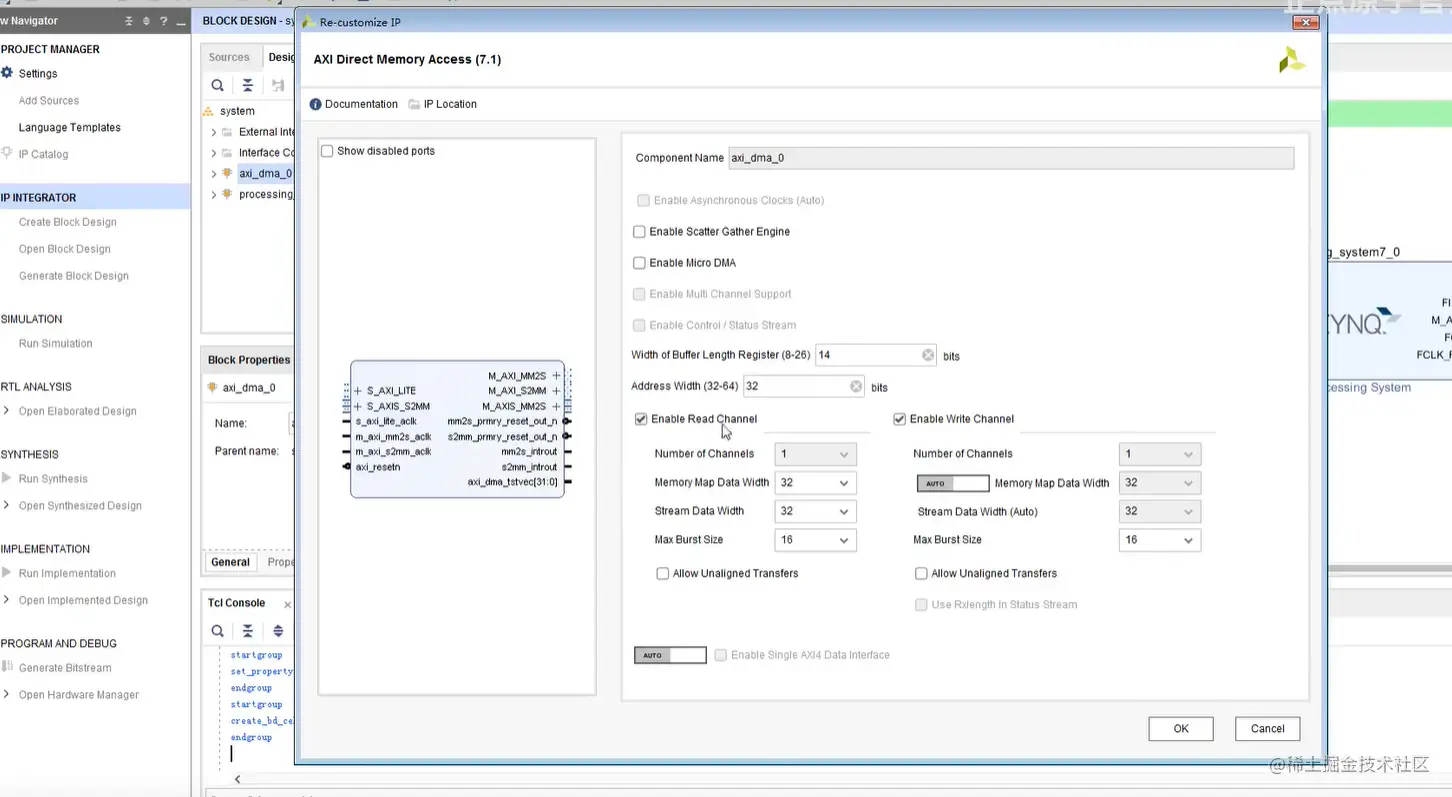Click Generate Block Design
1452x797 pixels.
tap(74, 276)
